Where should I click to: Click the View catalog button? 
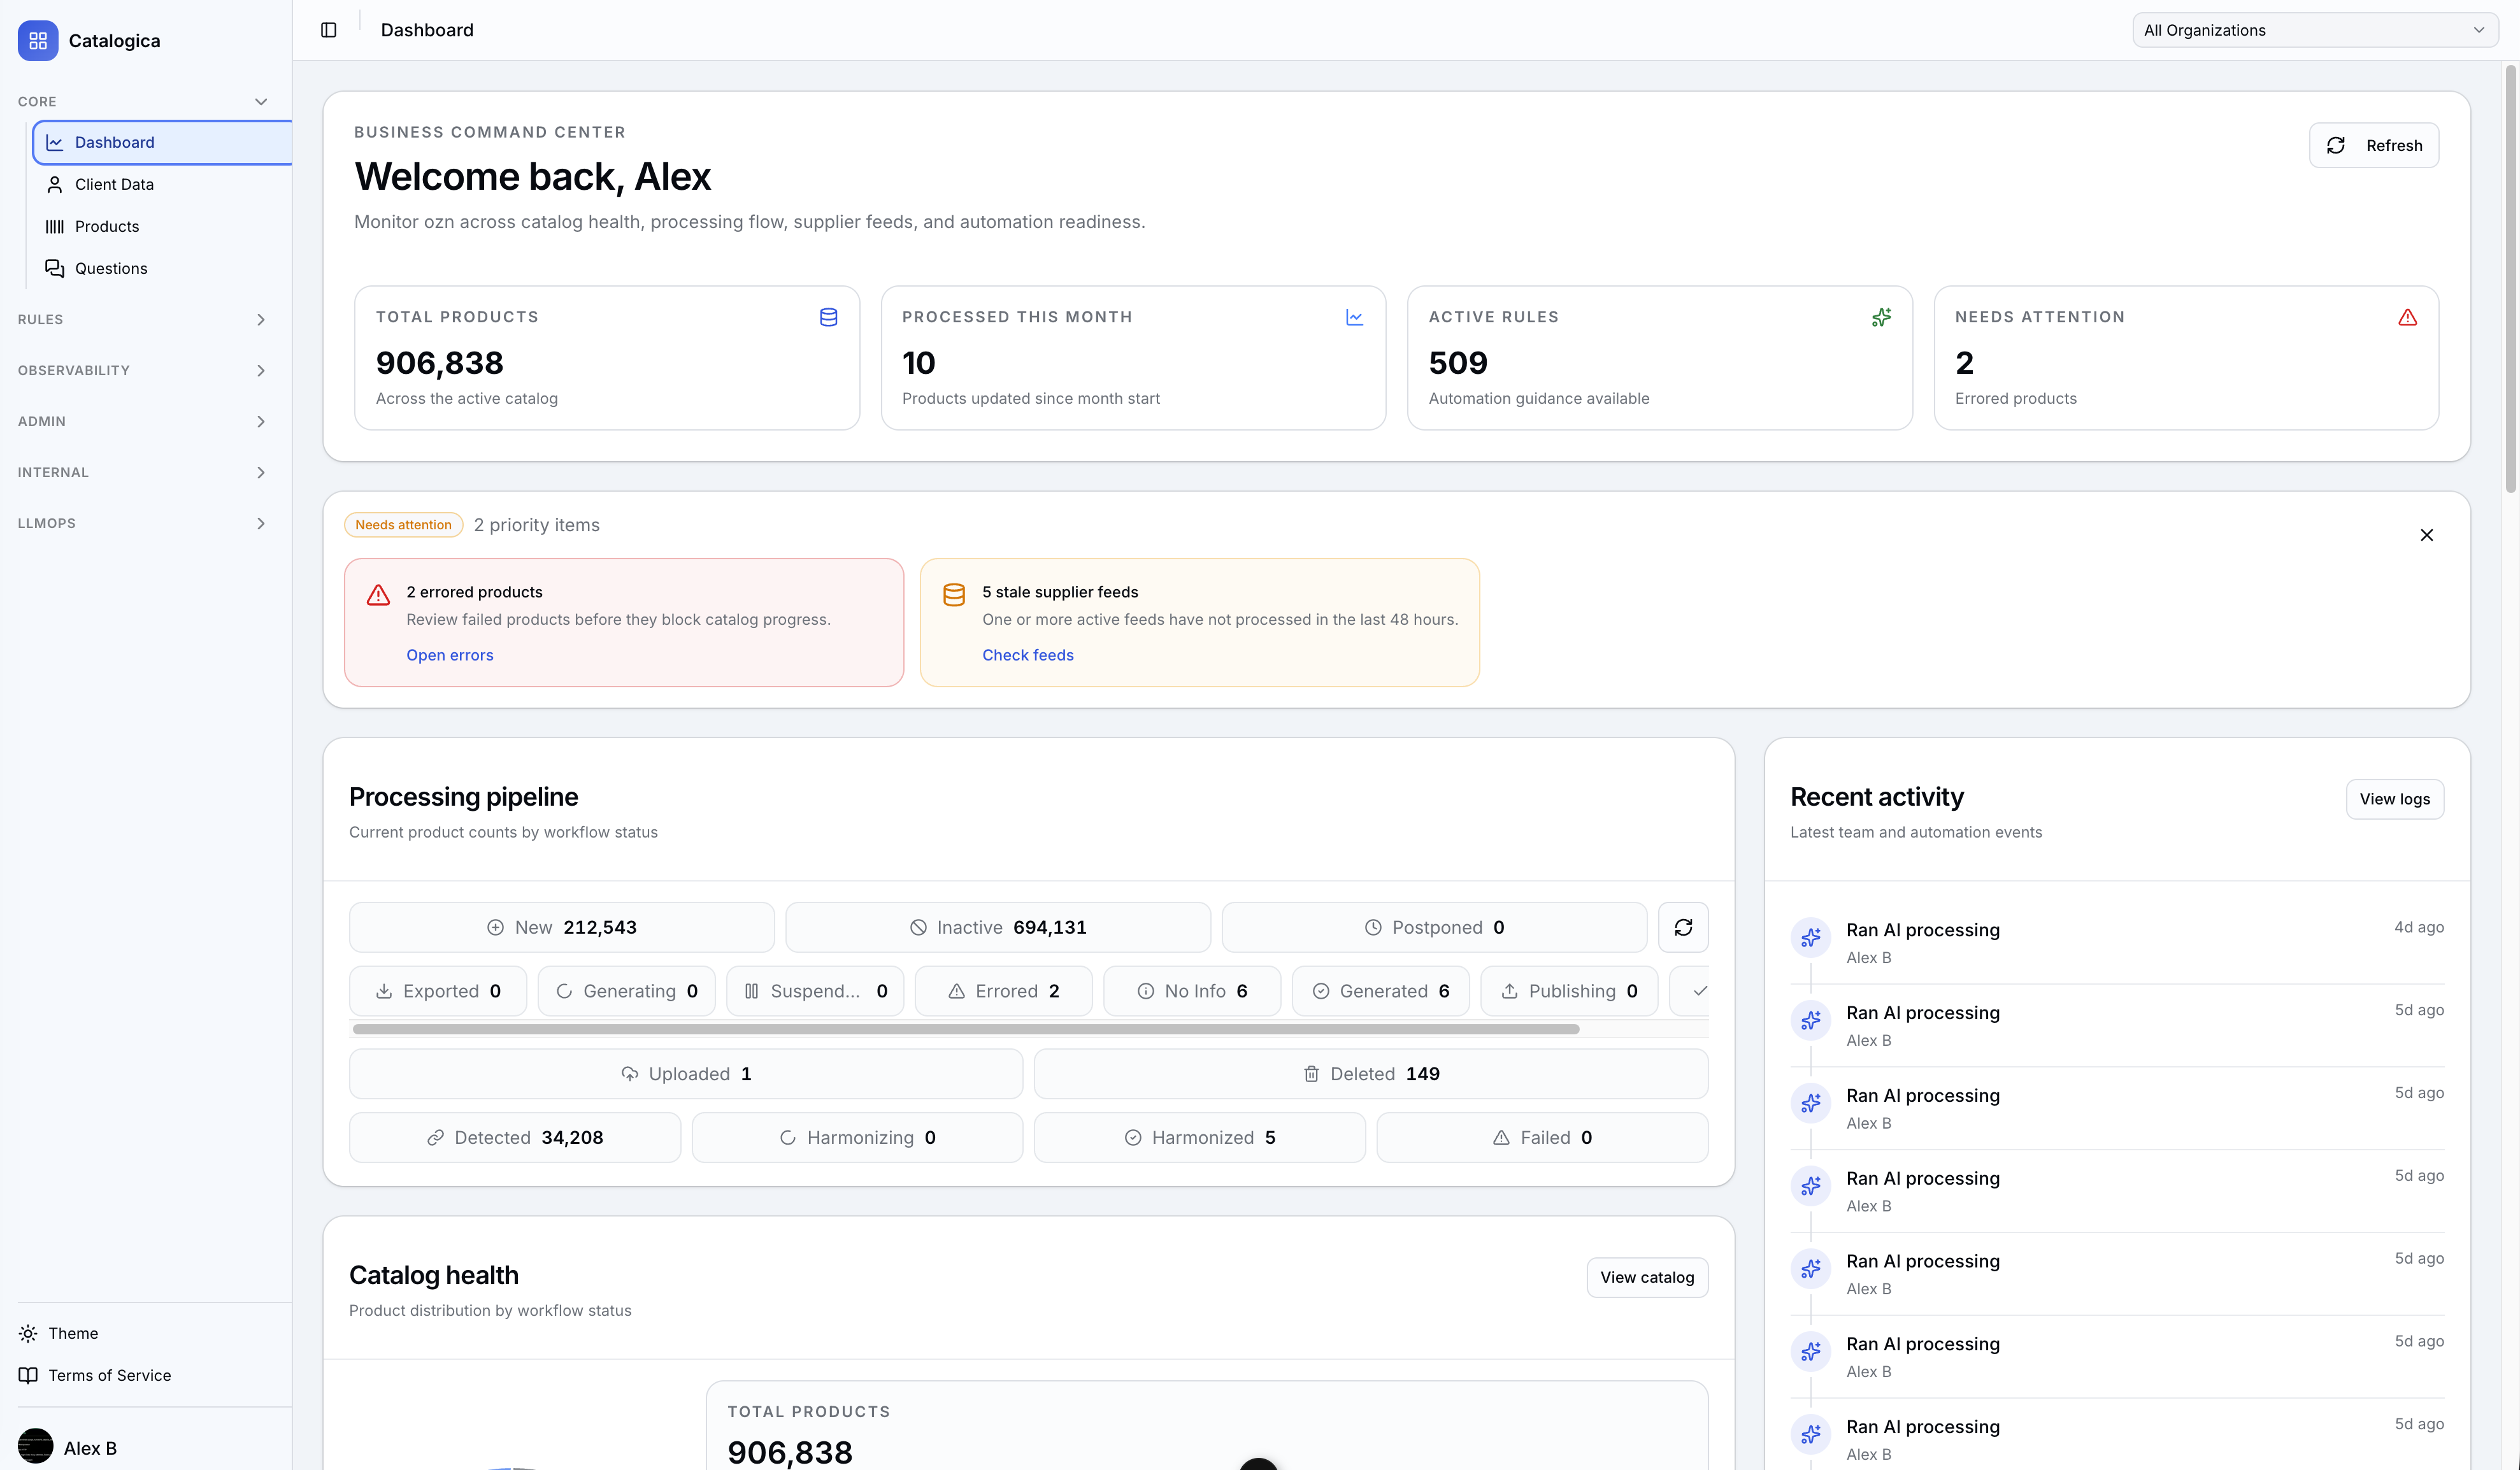pos(1647,1277)
